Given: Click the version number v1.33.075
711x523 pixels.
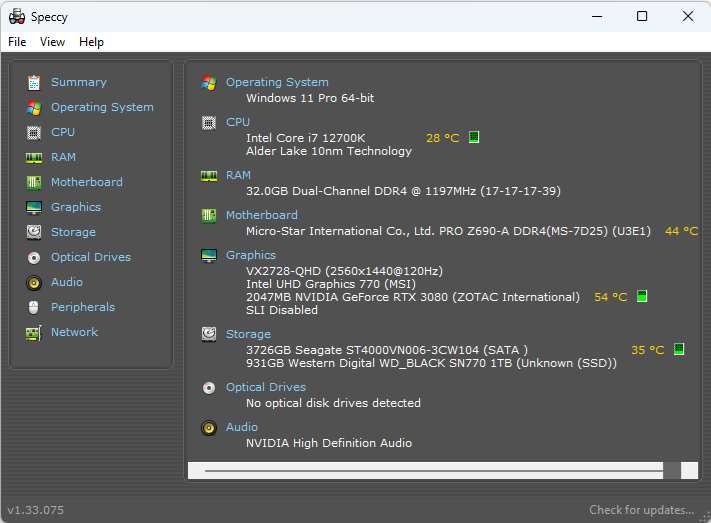Looking at the screenshot, I should (36, 510).
